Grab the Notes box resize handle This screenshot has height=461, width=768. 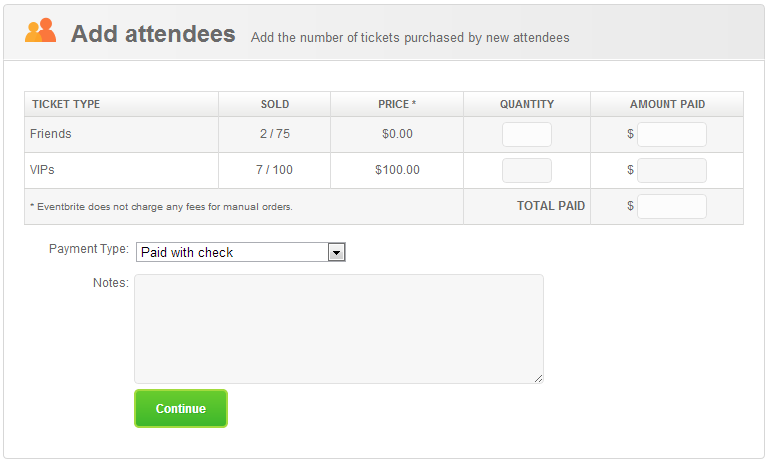[538, 378]
